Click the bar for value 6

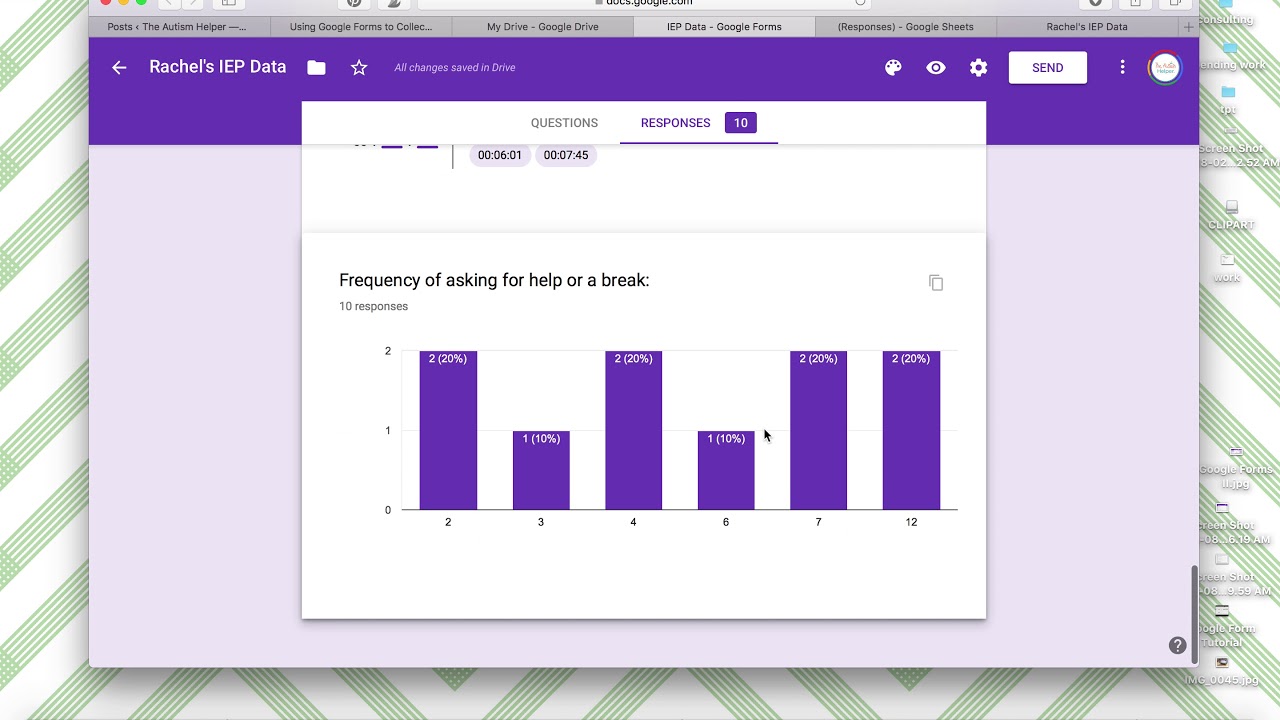[x=726, y=470]
